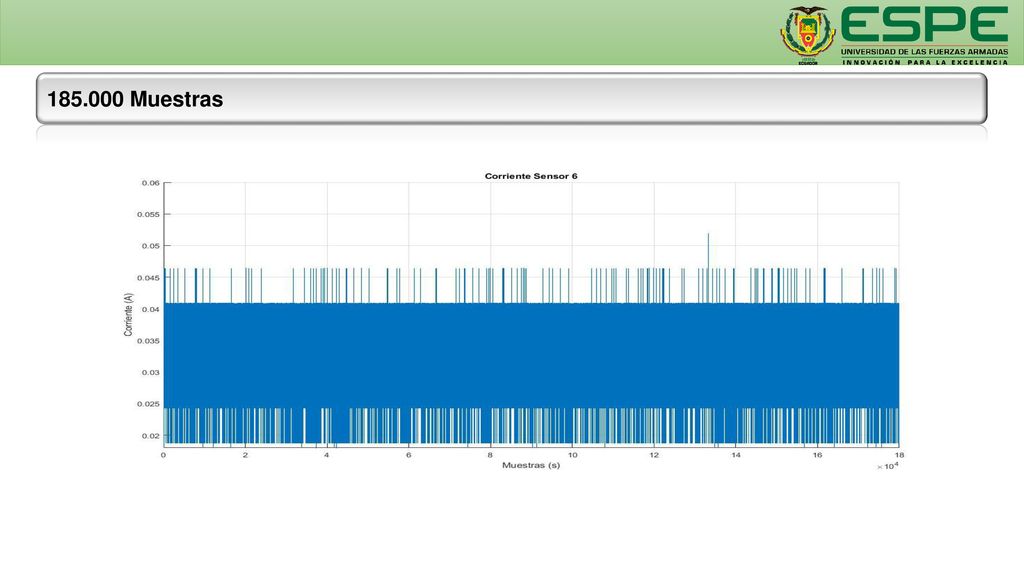Click the y-axis tick value 0.06
1024x576 pixels.
[x=151, y=183]
